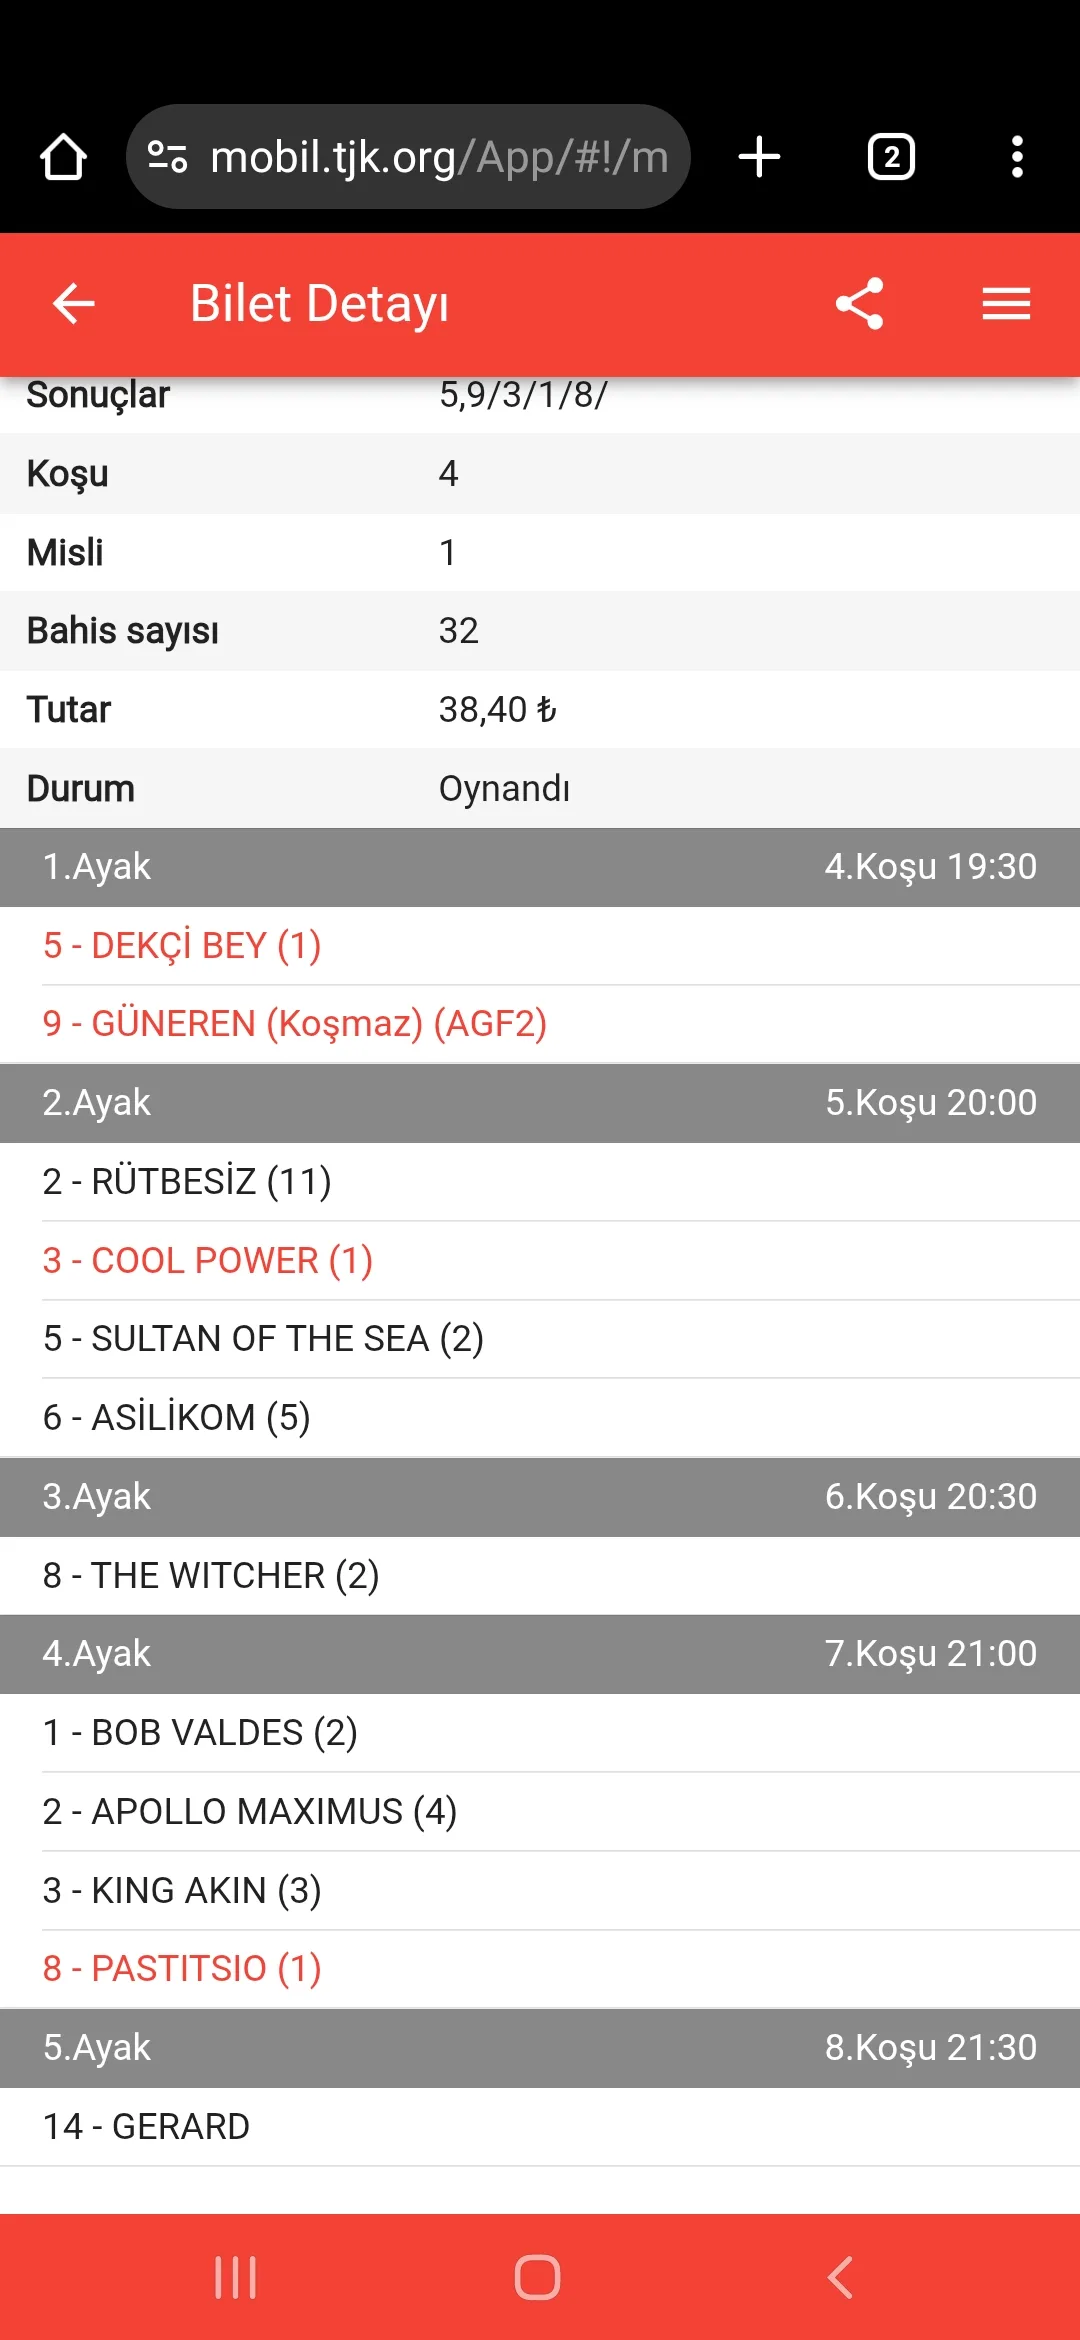The width and height of the screenshot is (1080, 2340).
Task: Select the 1.Ayak section header
Action: coord(540,867)
